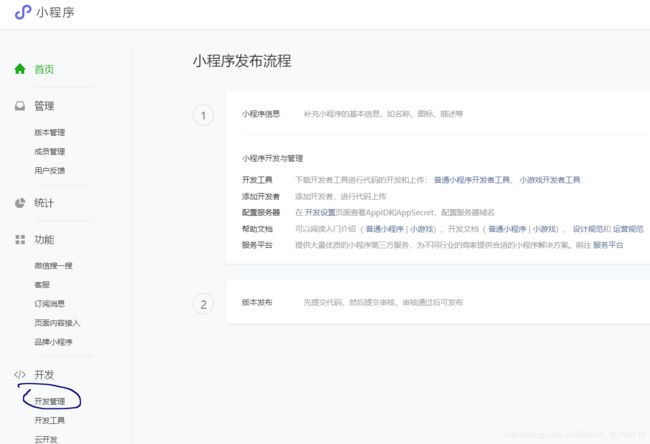Go to 版本管理

pos(50,132)
